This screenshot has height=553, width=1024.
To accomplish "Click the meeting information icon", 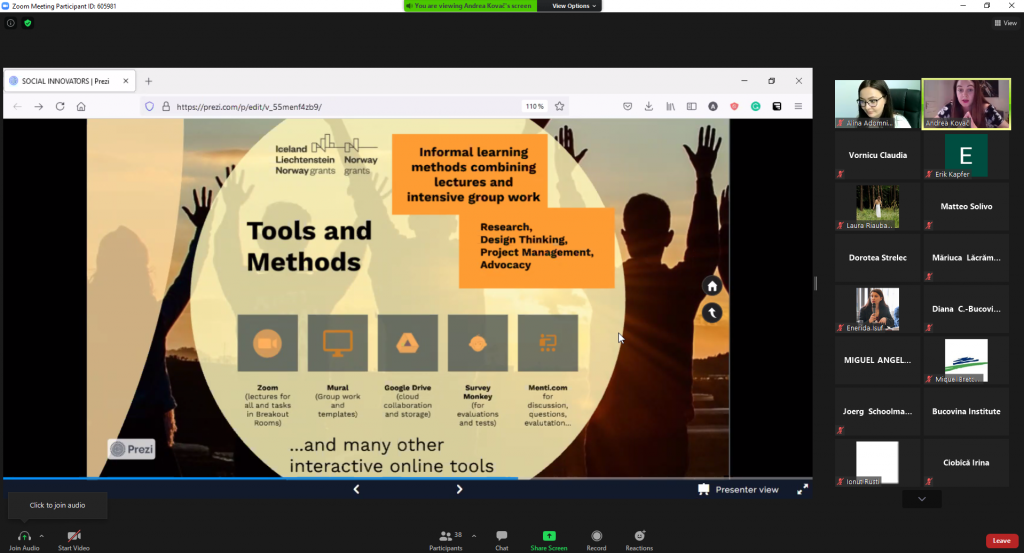I will [10, 23].
